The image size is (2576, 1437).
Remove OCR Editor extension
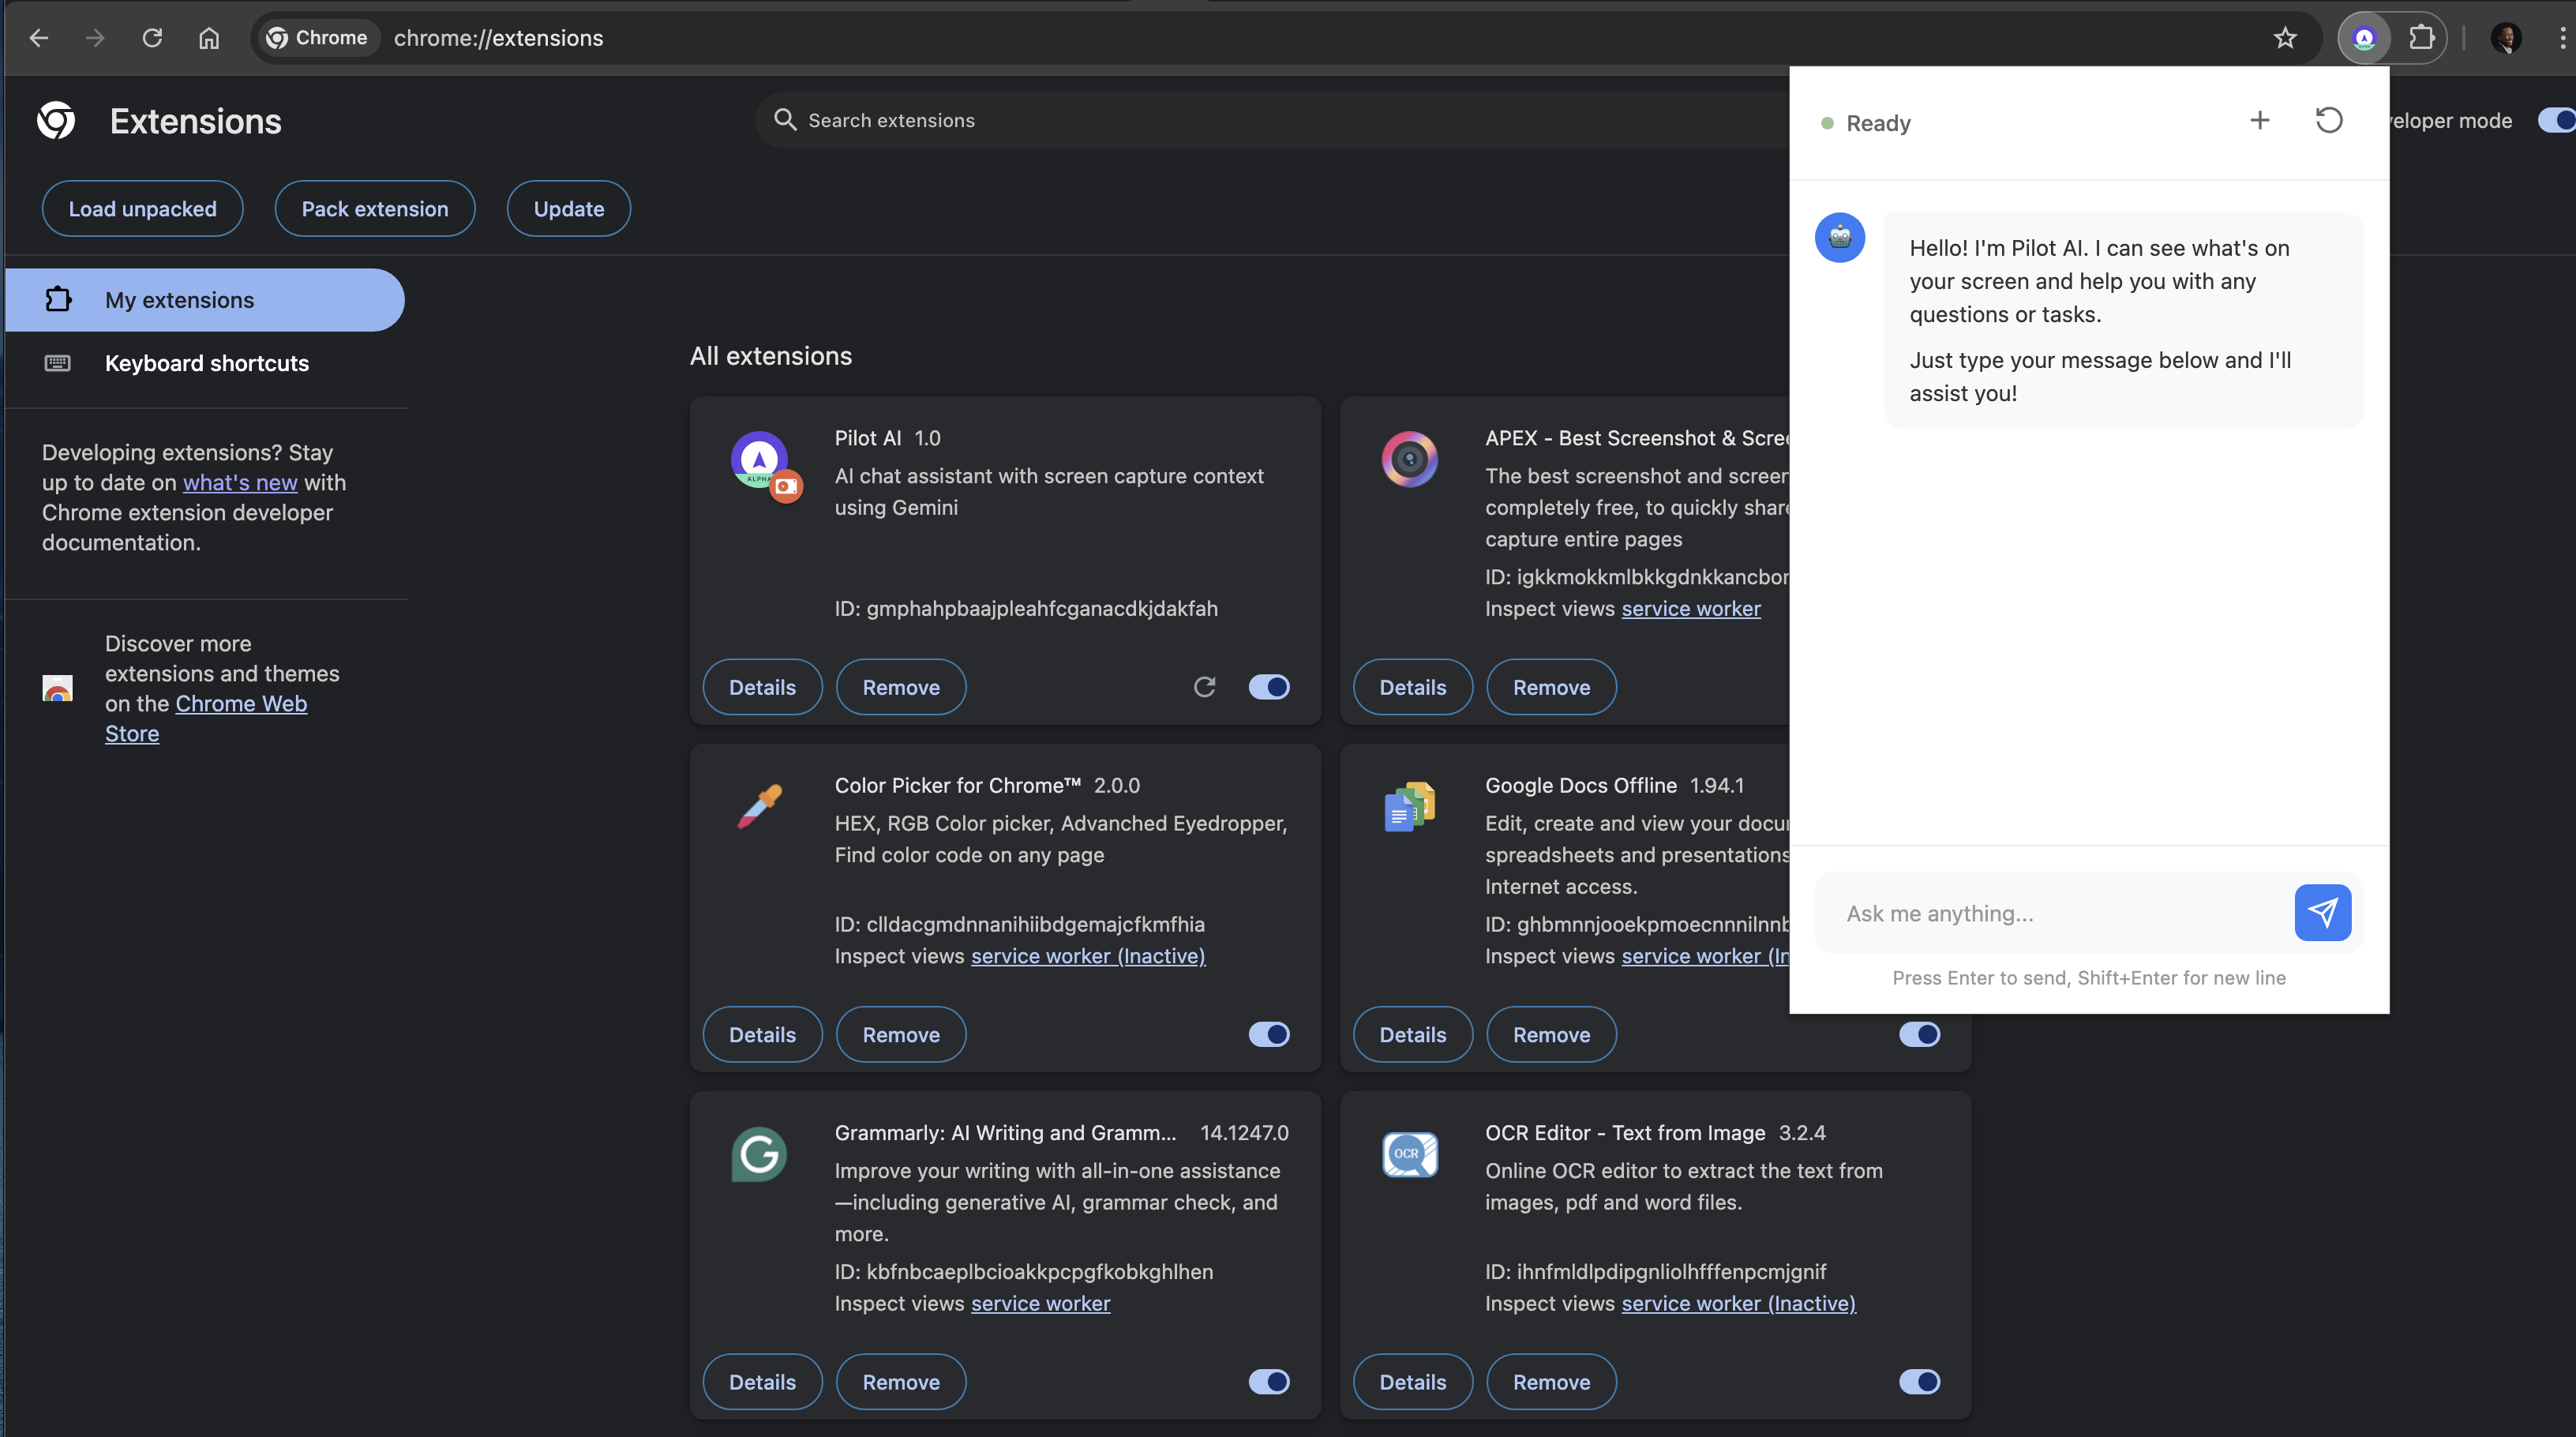tap(1551, 1381)
